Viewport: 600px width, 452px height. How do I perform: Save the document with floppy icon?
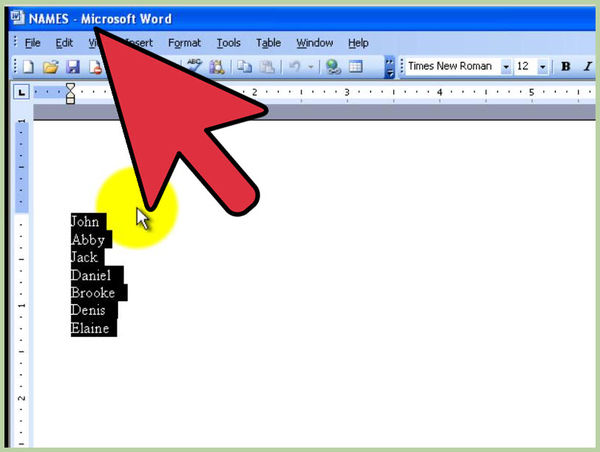[x=73, y=67]
